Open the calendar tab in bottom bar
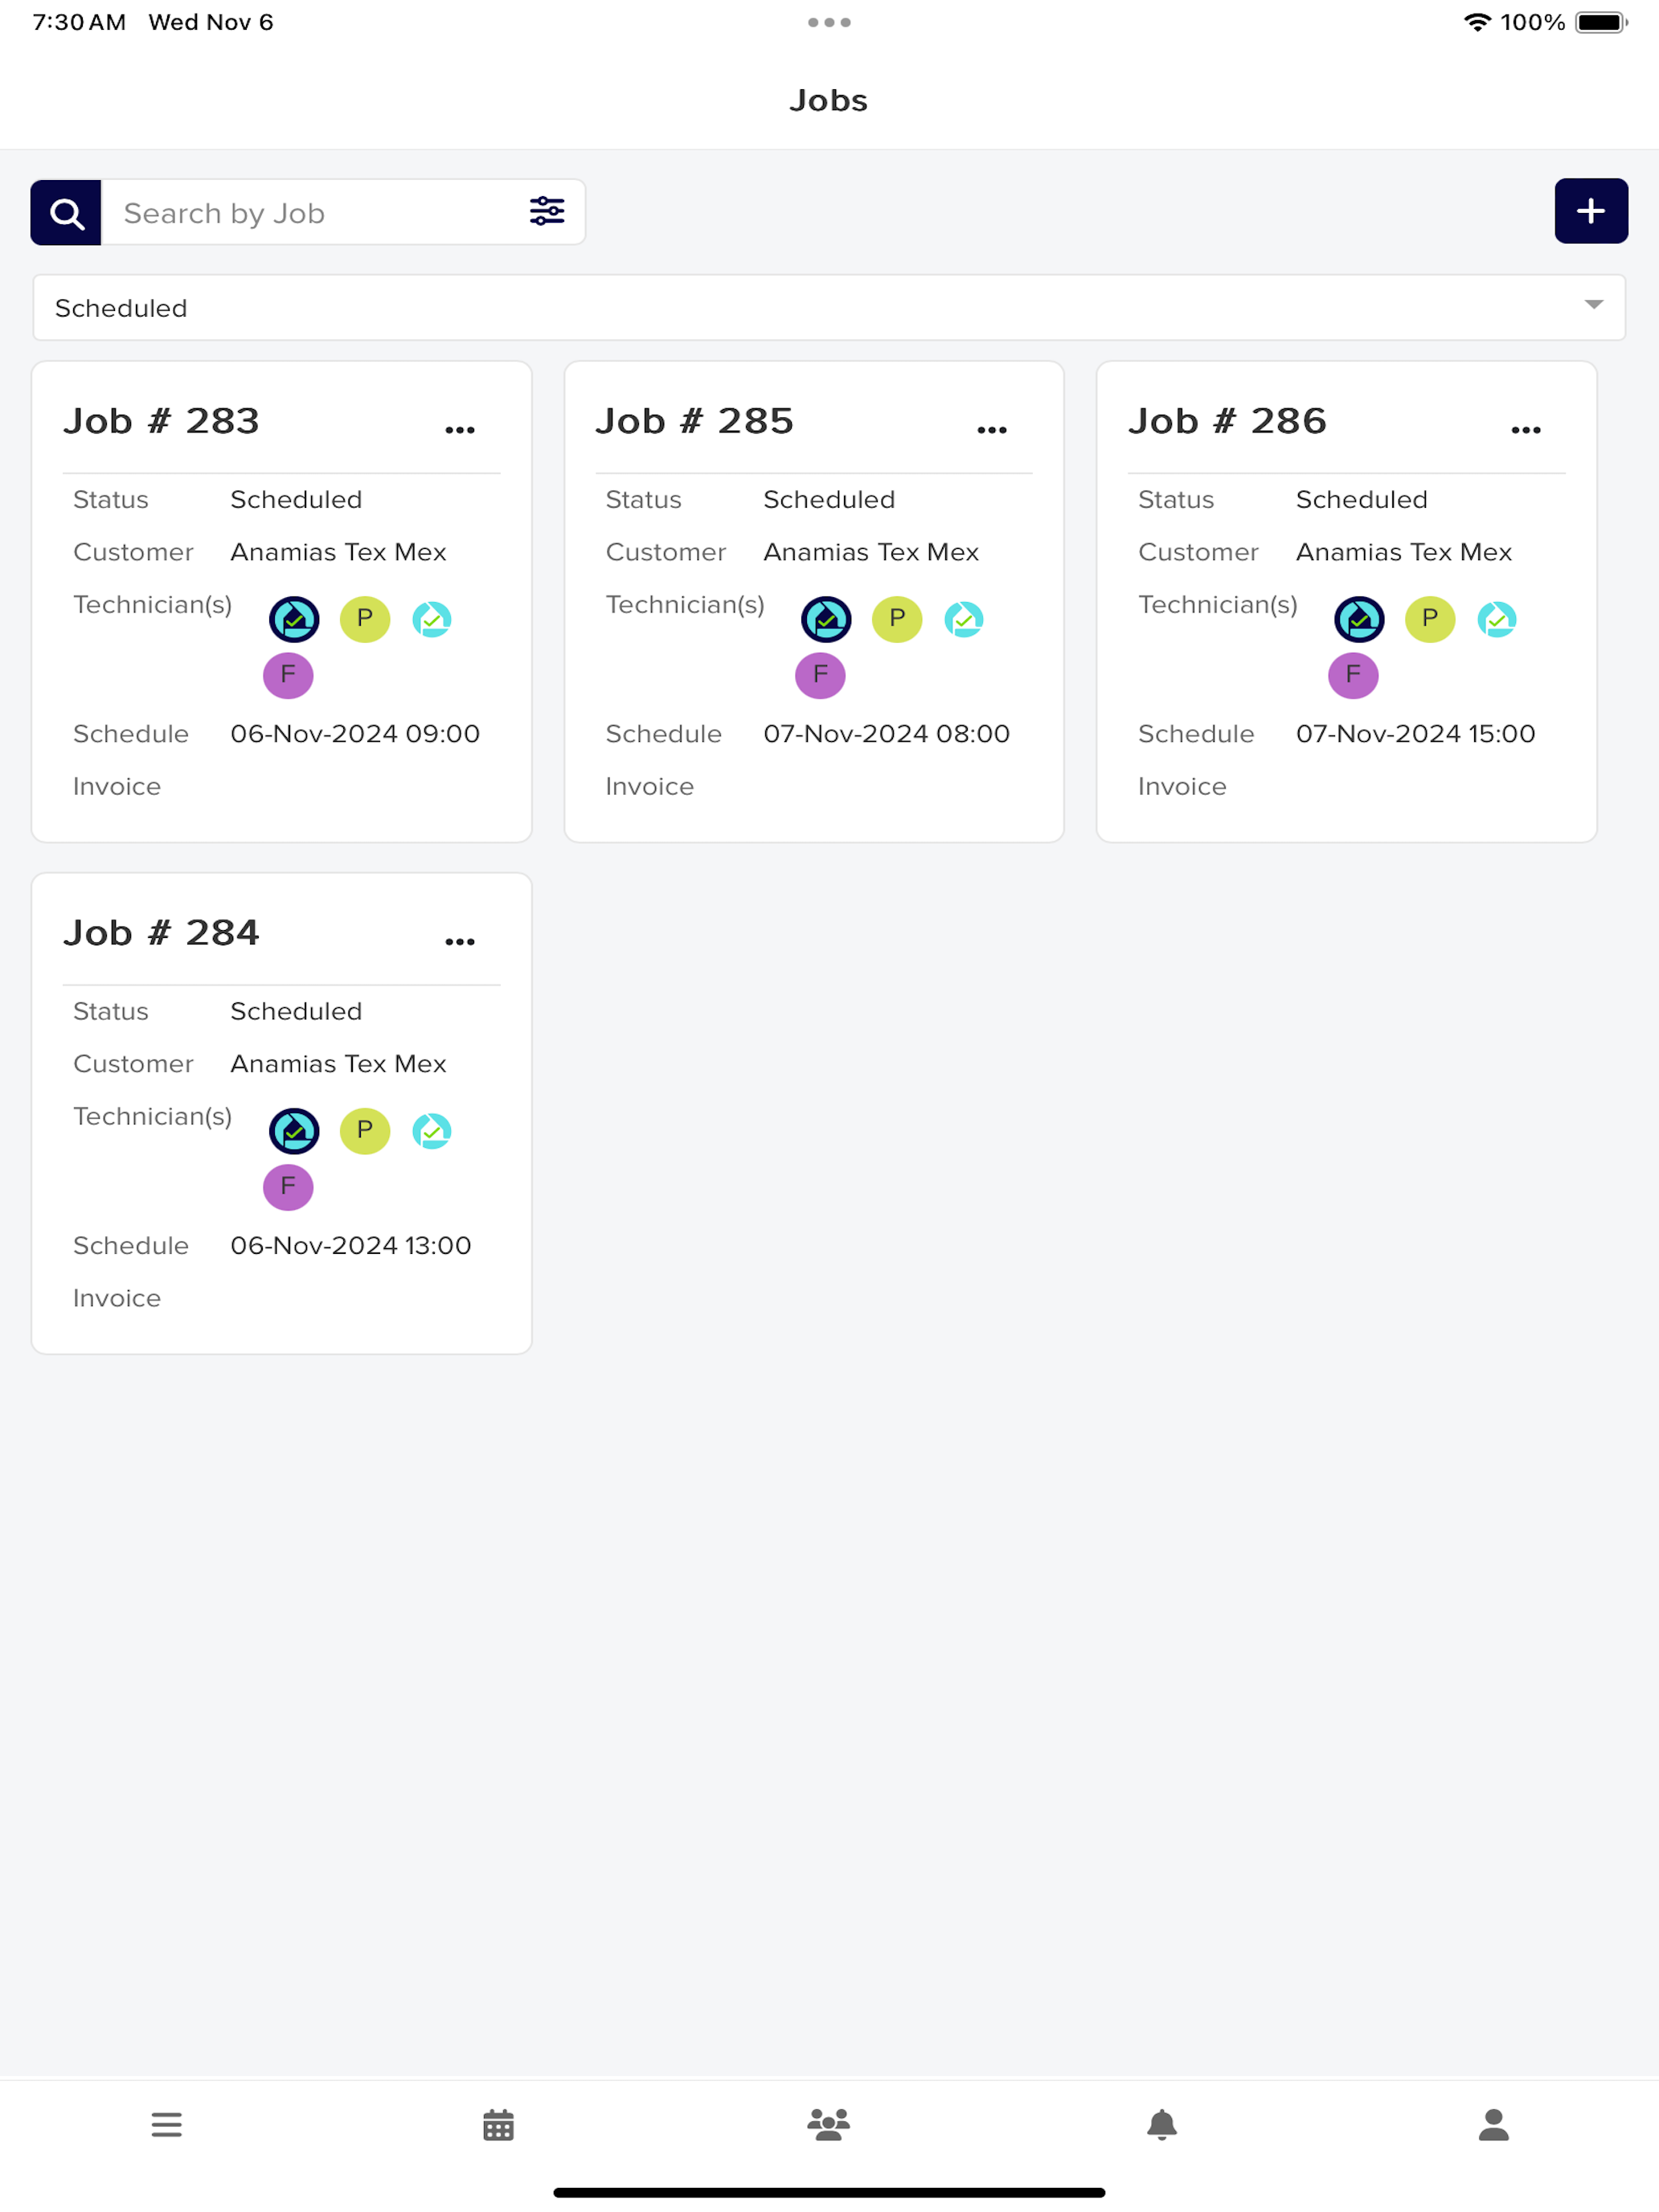The height and width of the screenshot is (2212, 1659). 498,2124
